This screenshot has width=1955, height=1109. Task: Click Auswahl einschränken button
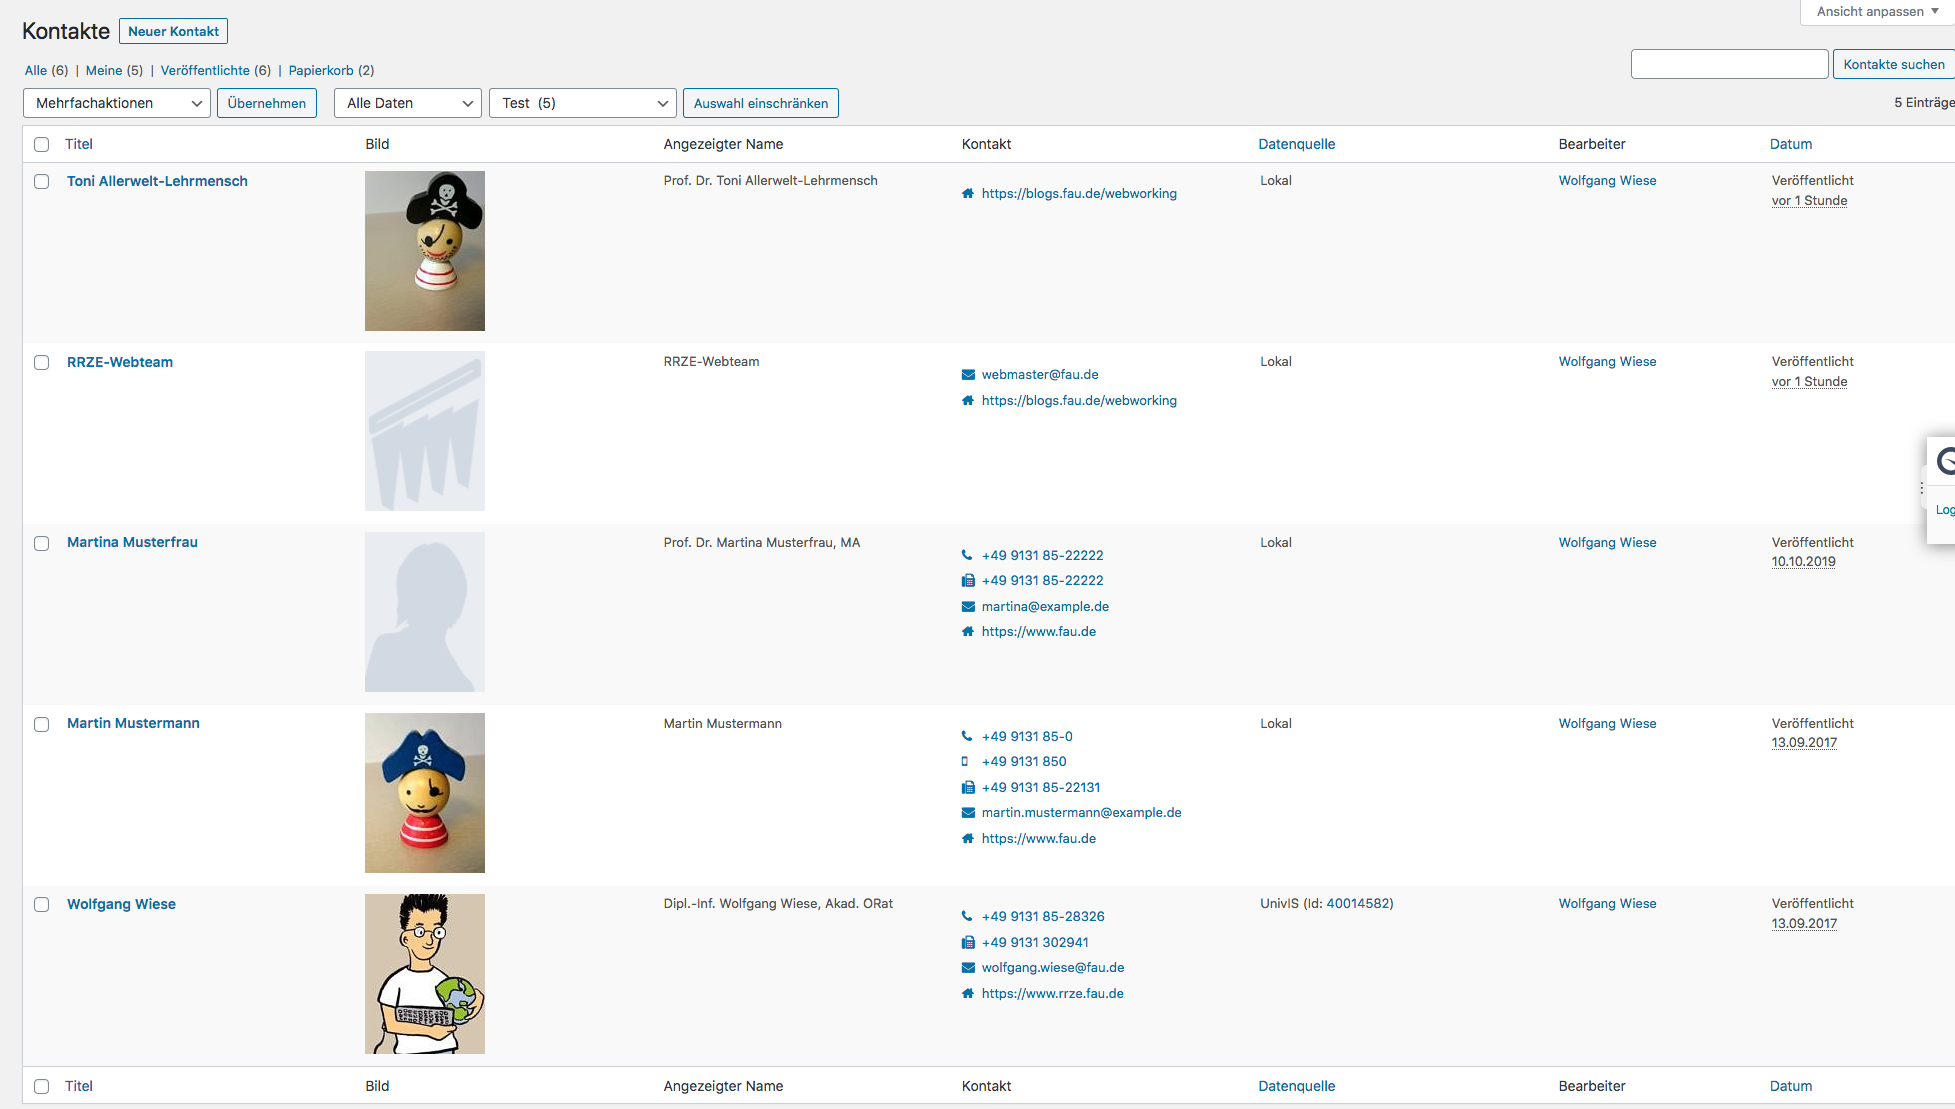pyautogui.click(x=760, y=103)
